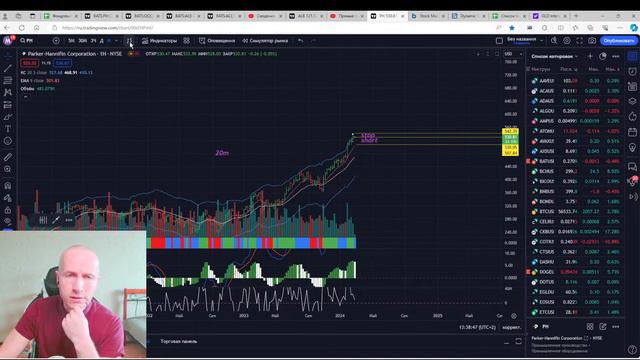
Task: Open the emoji icons tool
Action: 8,141
